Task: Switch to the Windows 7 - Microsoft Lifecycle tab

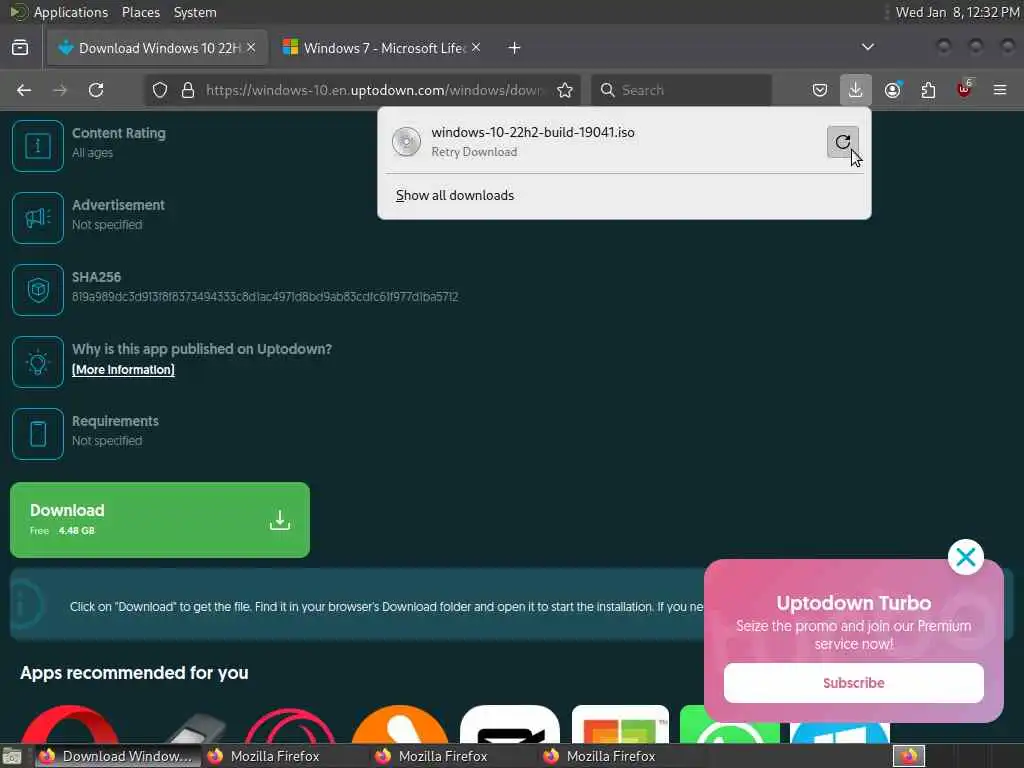Action: [382, 48]
